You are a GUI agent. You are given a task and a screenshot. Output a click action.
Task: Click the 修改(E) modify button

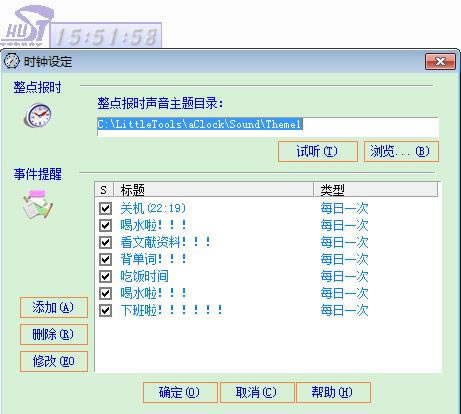(x=54, y=361)
